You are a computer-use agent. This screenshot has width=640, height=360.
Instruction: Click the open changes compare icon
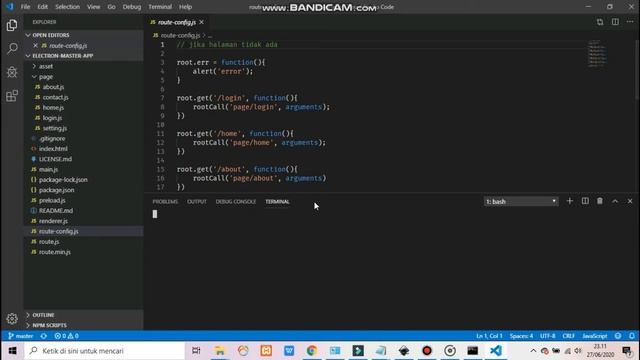(x=600, y=22)
